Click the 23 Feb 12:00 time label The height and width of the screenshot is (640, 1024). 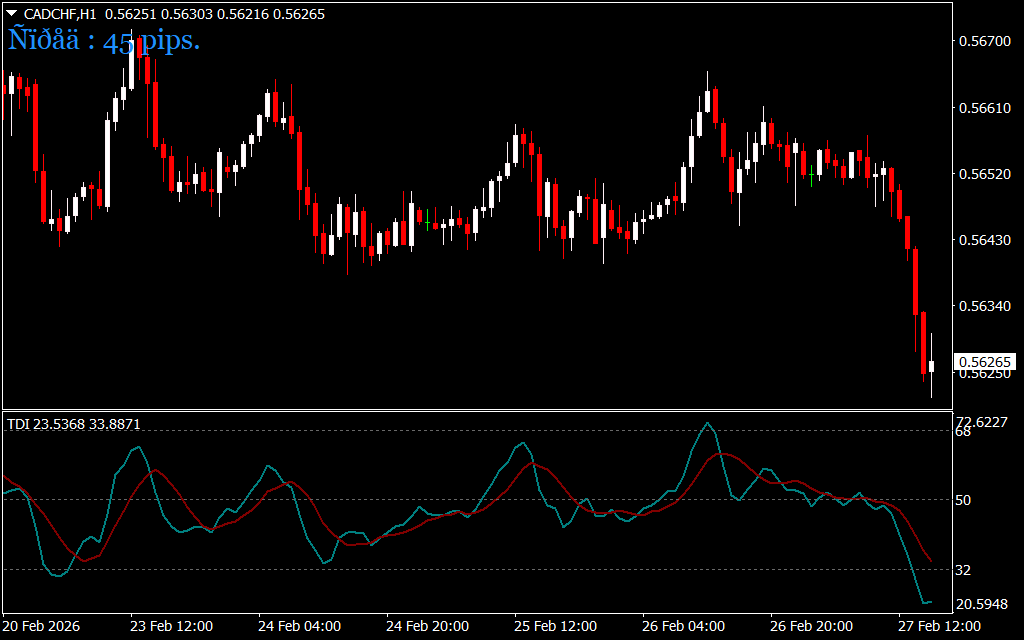171,626
